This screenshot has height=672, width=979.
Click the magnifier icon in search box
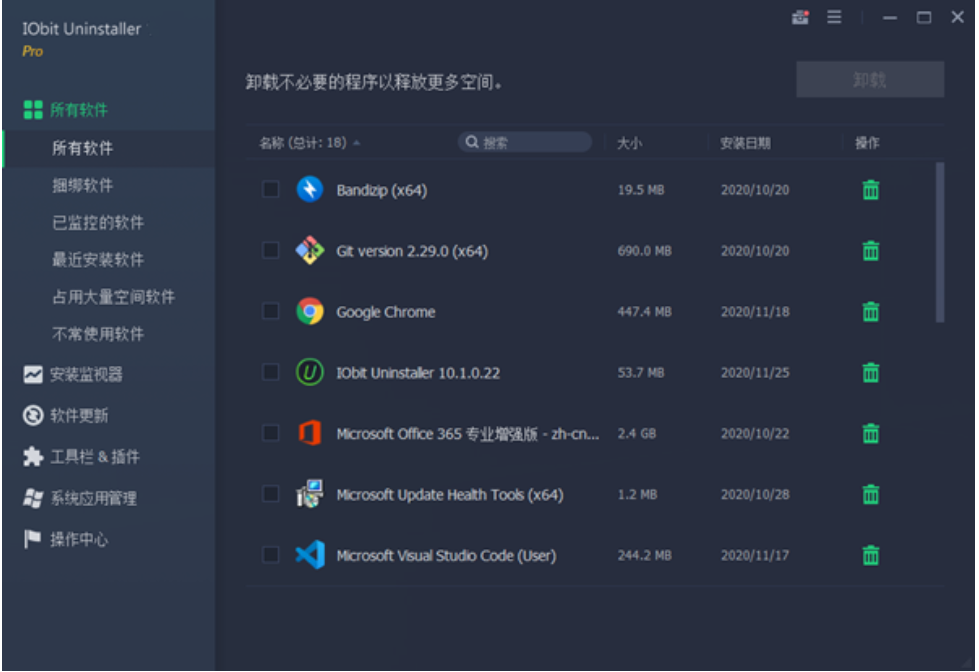pos(472,142)
